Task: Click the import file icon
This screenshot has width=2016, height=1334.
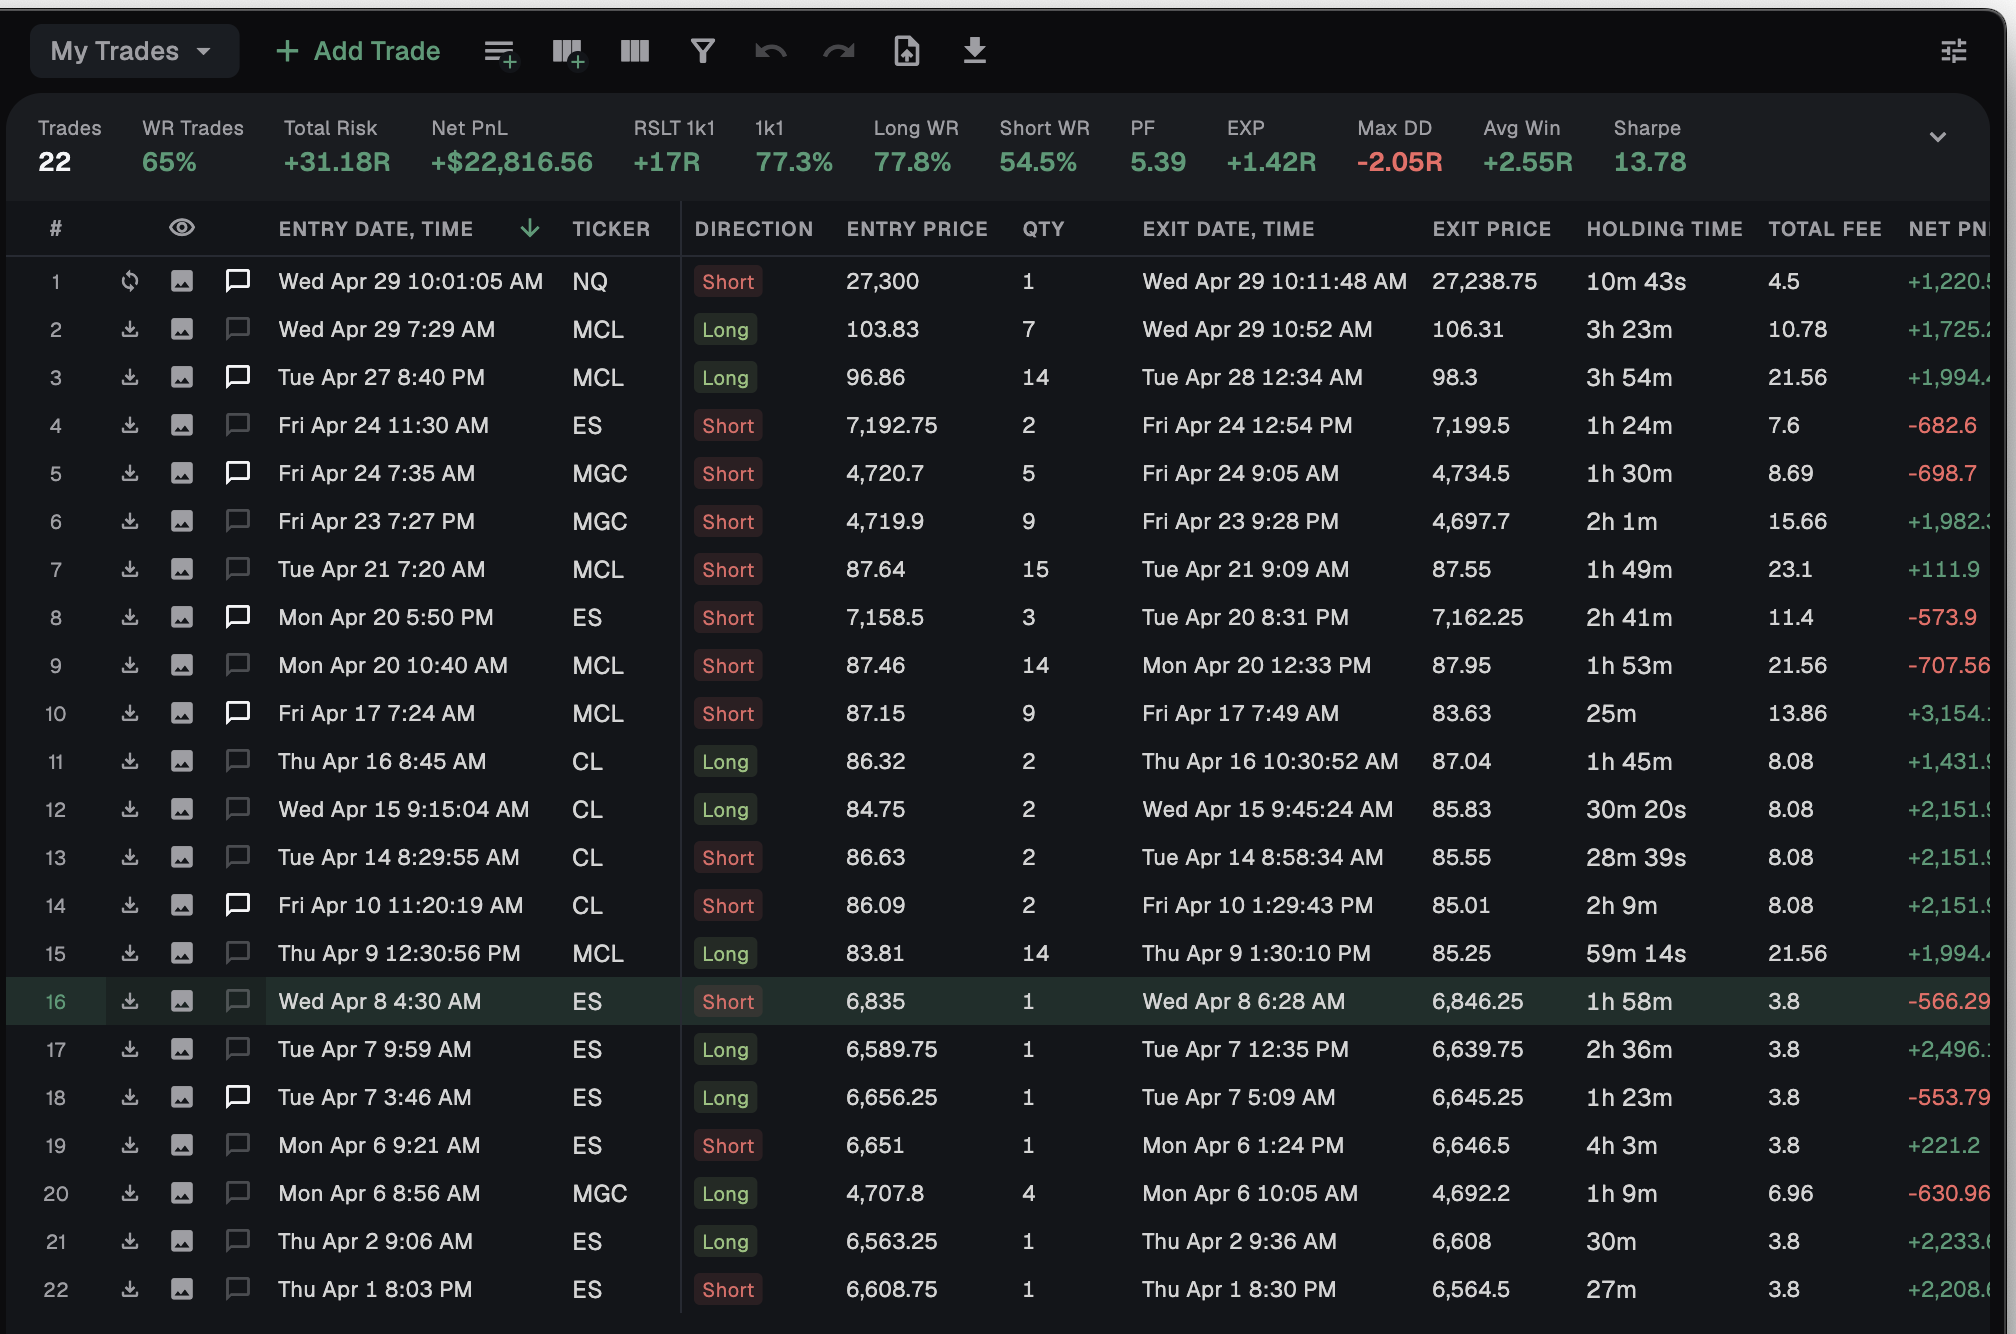Action: 906,51
